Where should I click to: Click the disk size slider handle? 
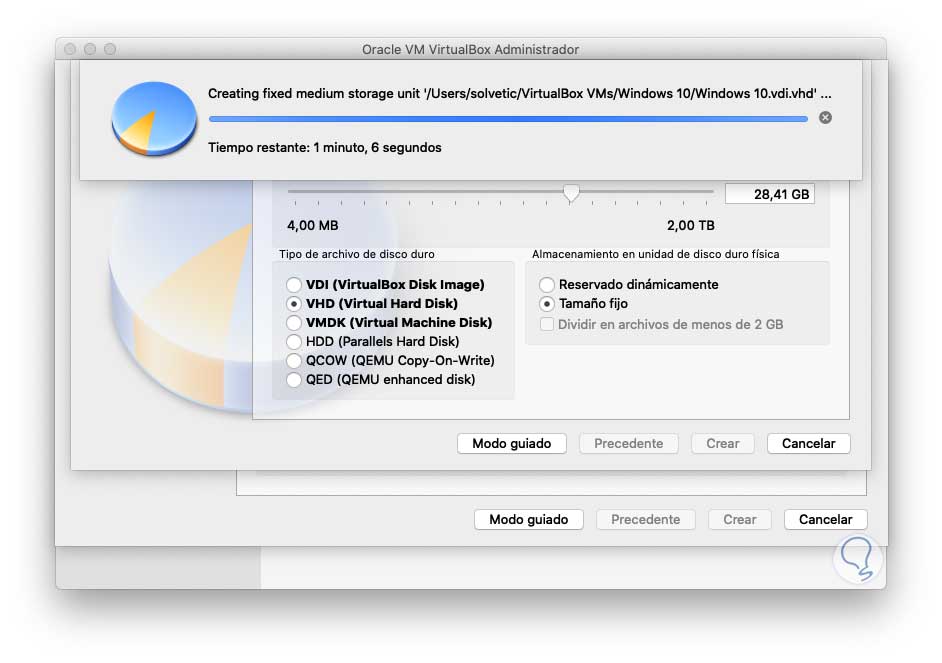571,193
